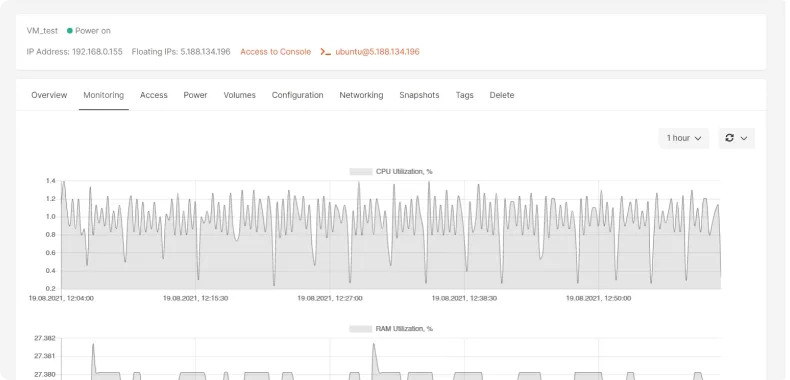Click the ubuntu@5.188.134.196 SSH link
This screenshot has width=790, height=380.
pyautogui.click(x=377, y=52)
